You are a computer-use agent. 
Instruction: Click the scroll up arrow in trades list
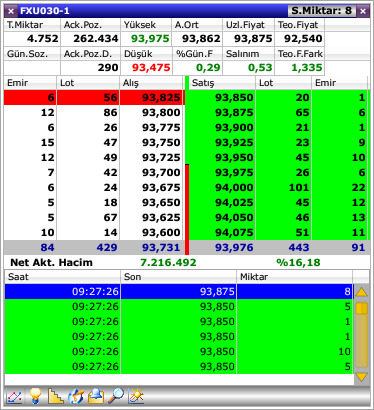(361, 293)
